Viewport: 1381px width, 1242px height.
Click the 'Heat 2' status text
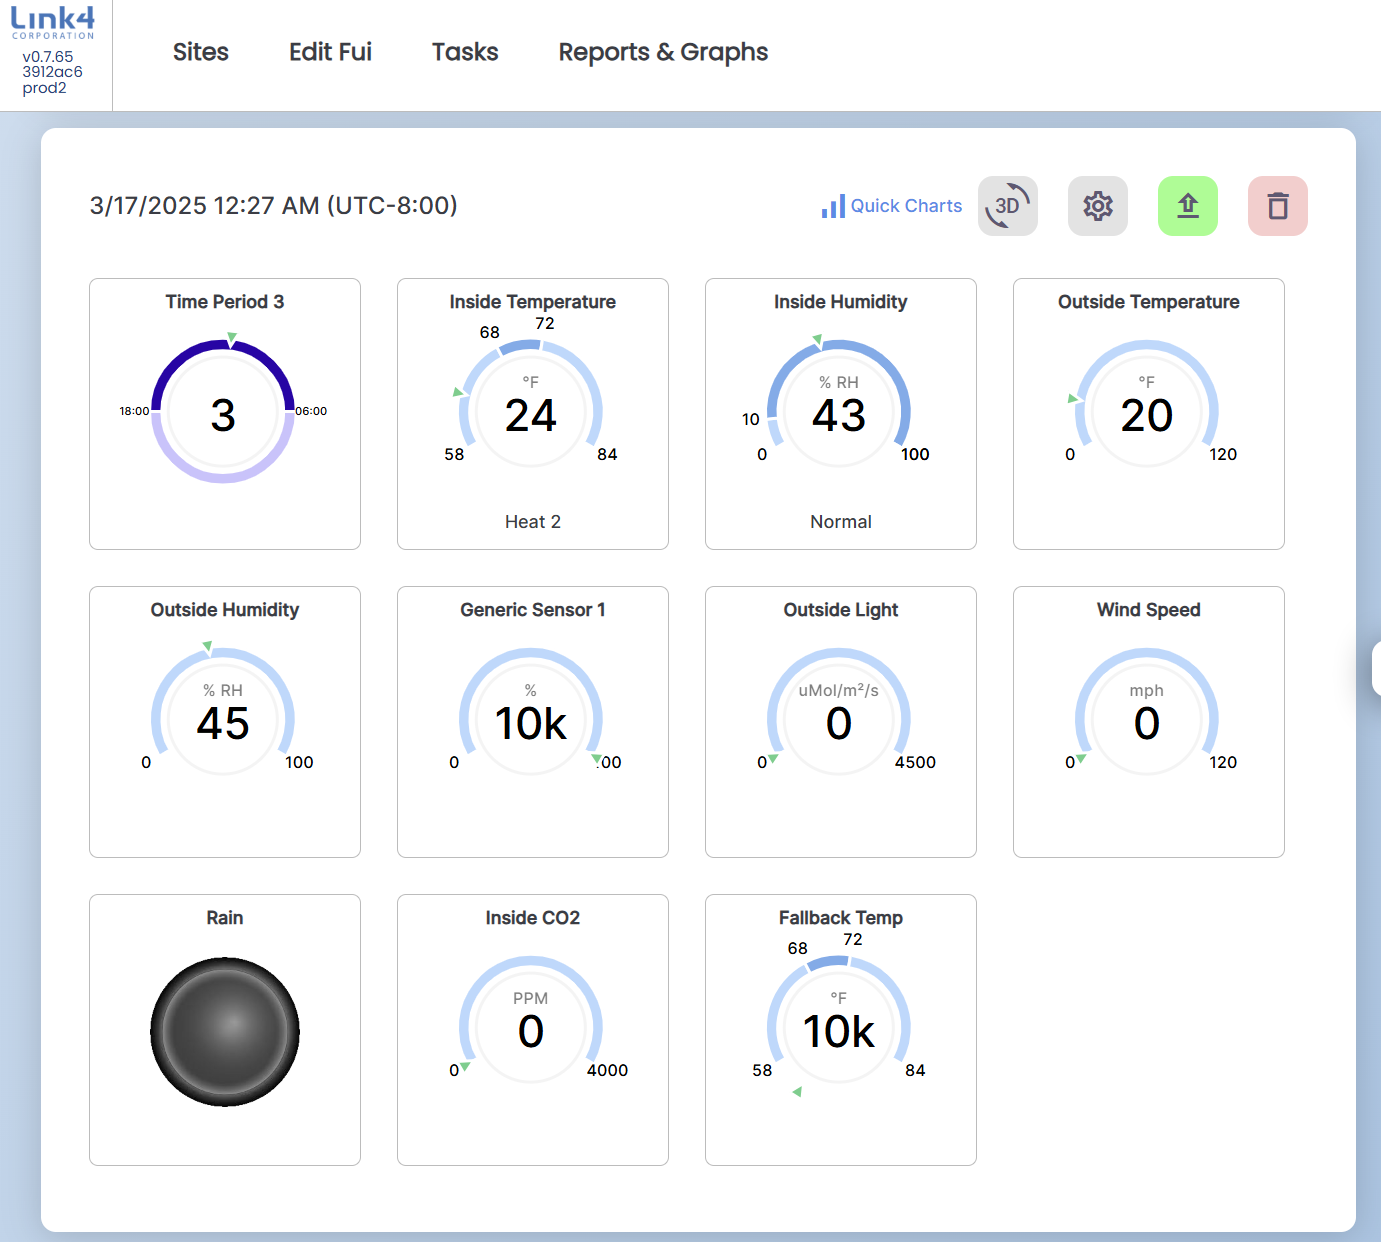533,522
